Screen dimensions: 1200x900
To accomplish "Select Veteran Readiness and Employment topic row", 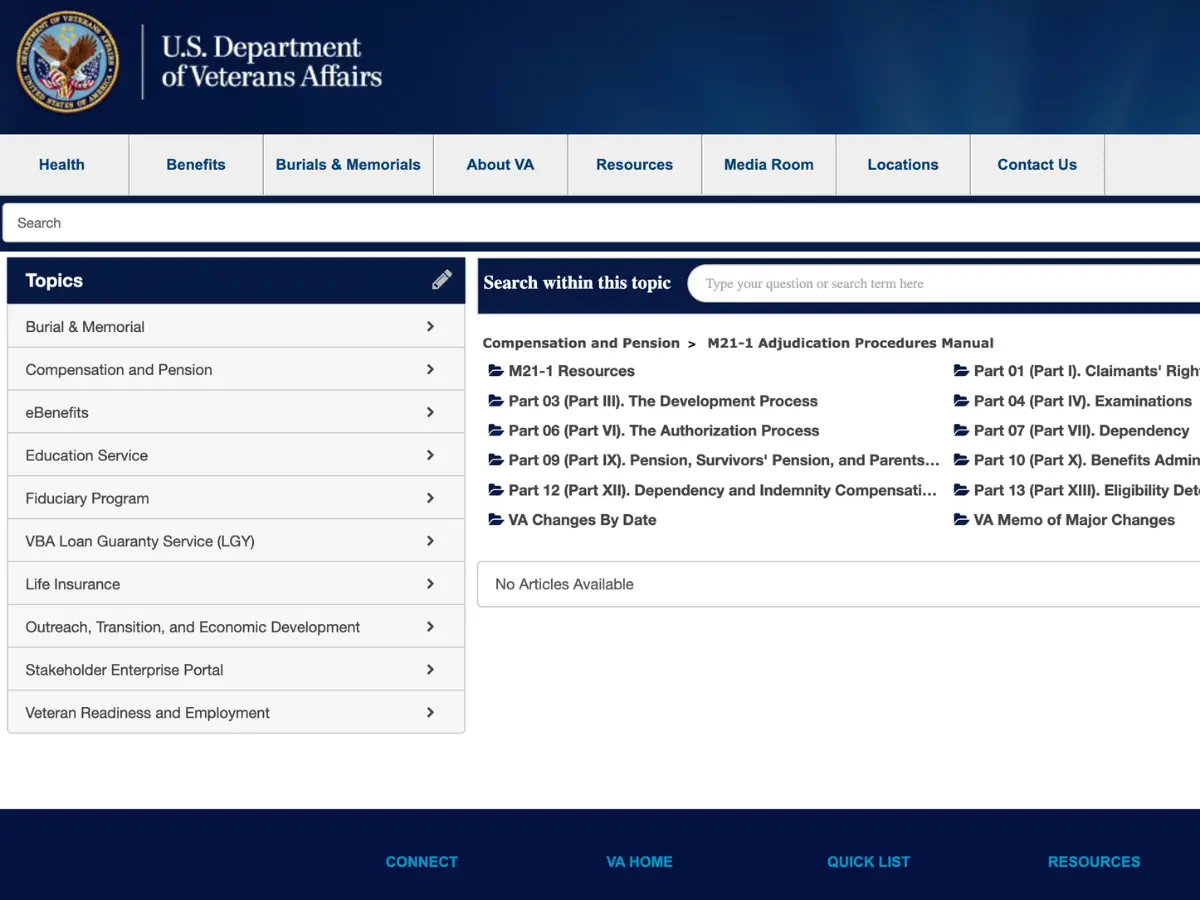I will pyautogui.click(x=236, y=713).
